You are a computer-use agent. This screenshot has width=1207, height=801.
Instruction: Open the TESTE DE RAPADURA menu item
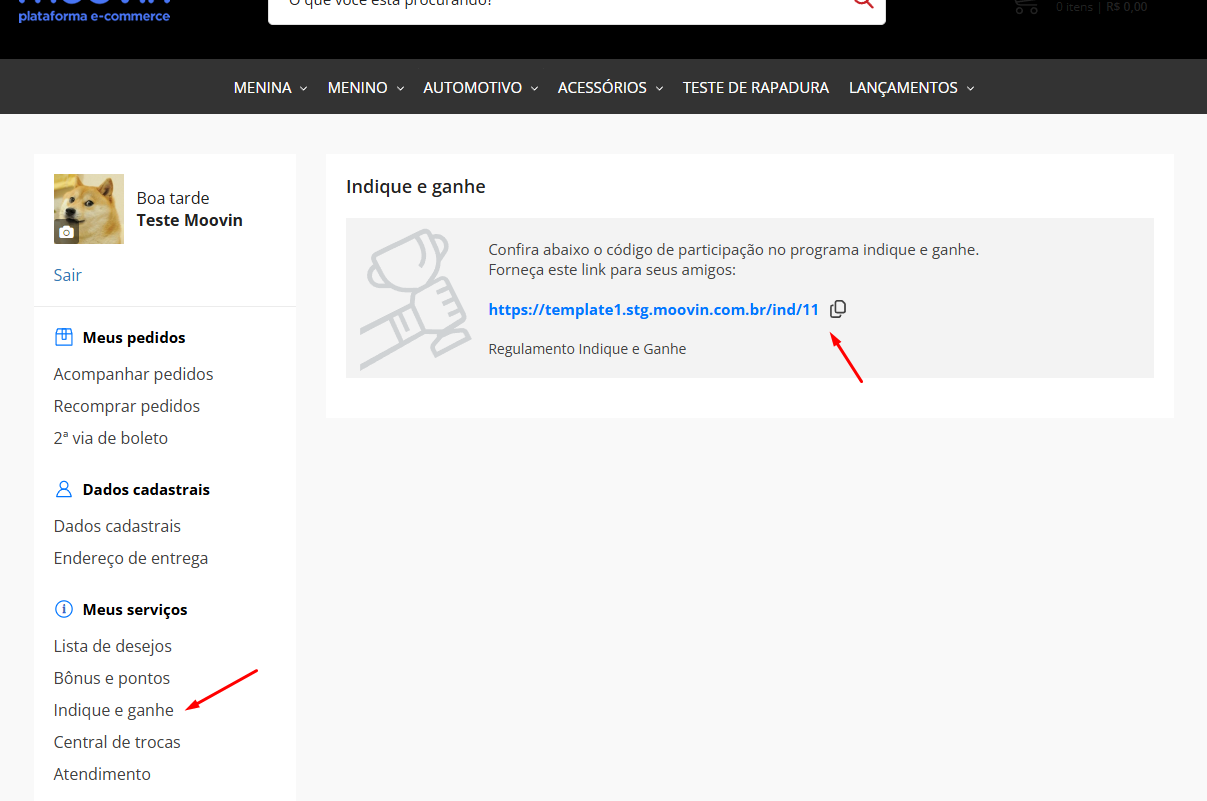[756, 88]
